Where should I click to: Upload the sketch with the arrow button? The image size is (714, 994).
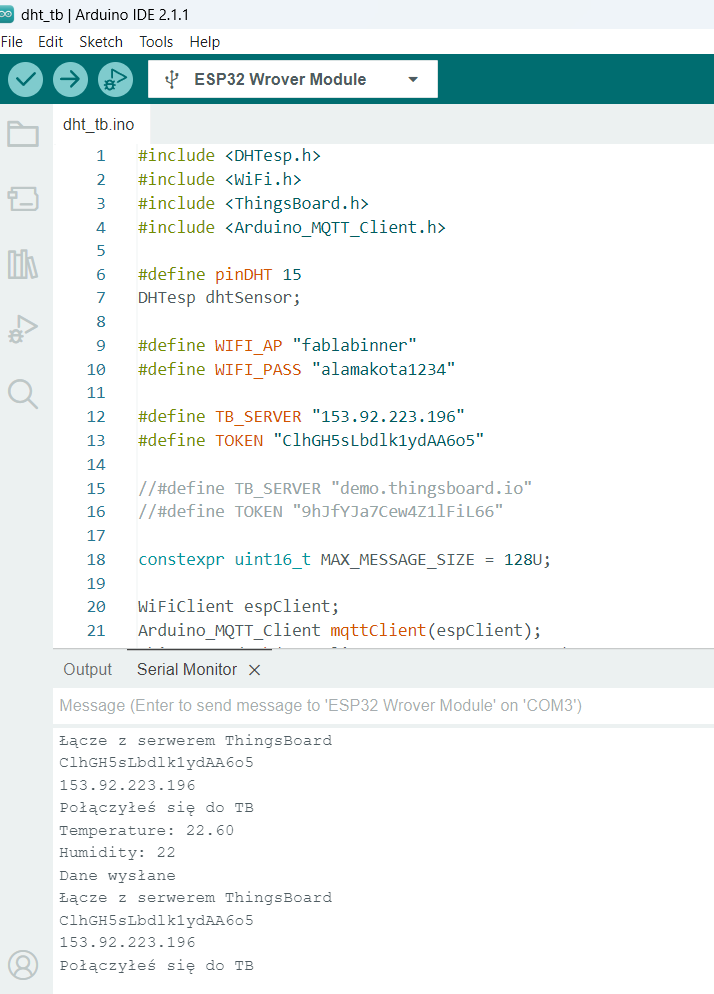click(x=70, y=79)
